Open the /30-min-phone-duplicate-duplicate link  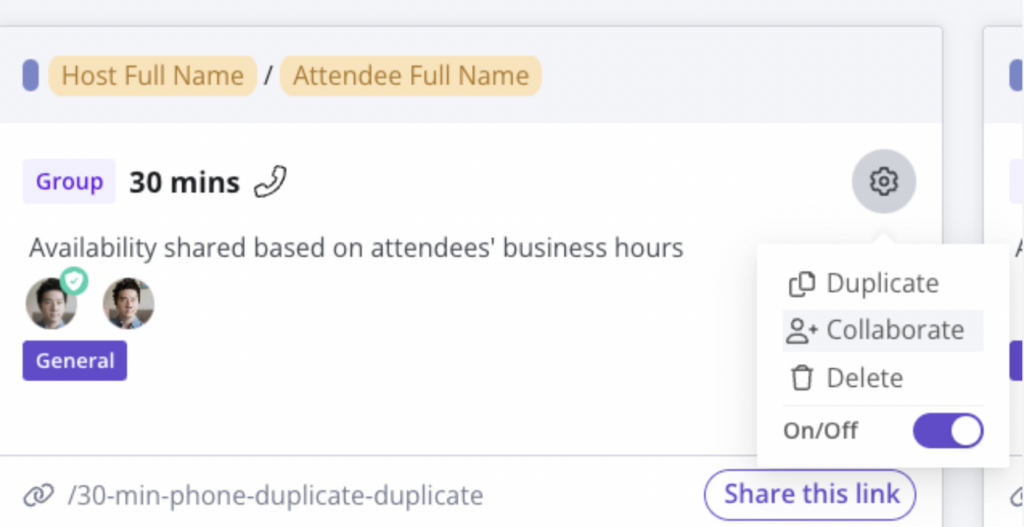click(x=275, y=496)
